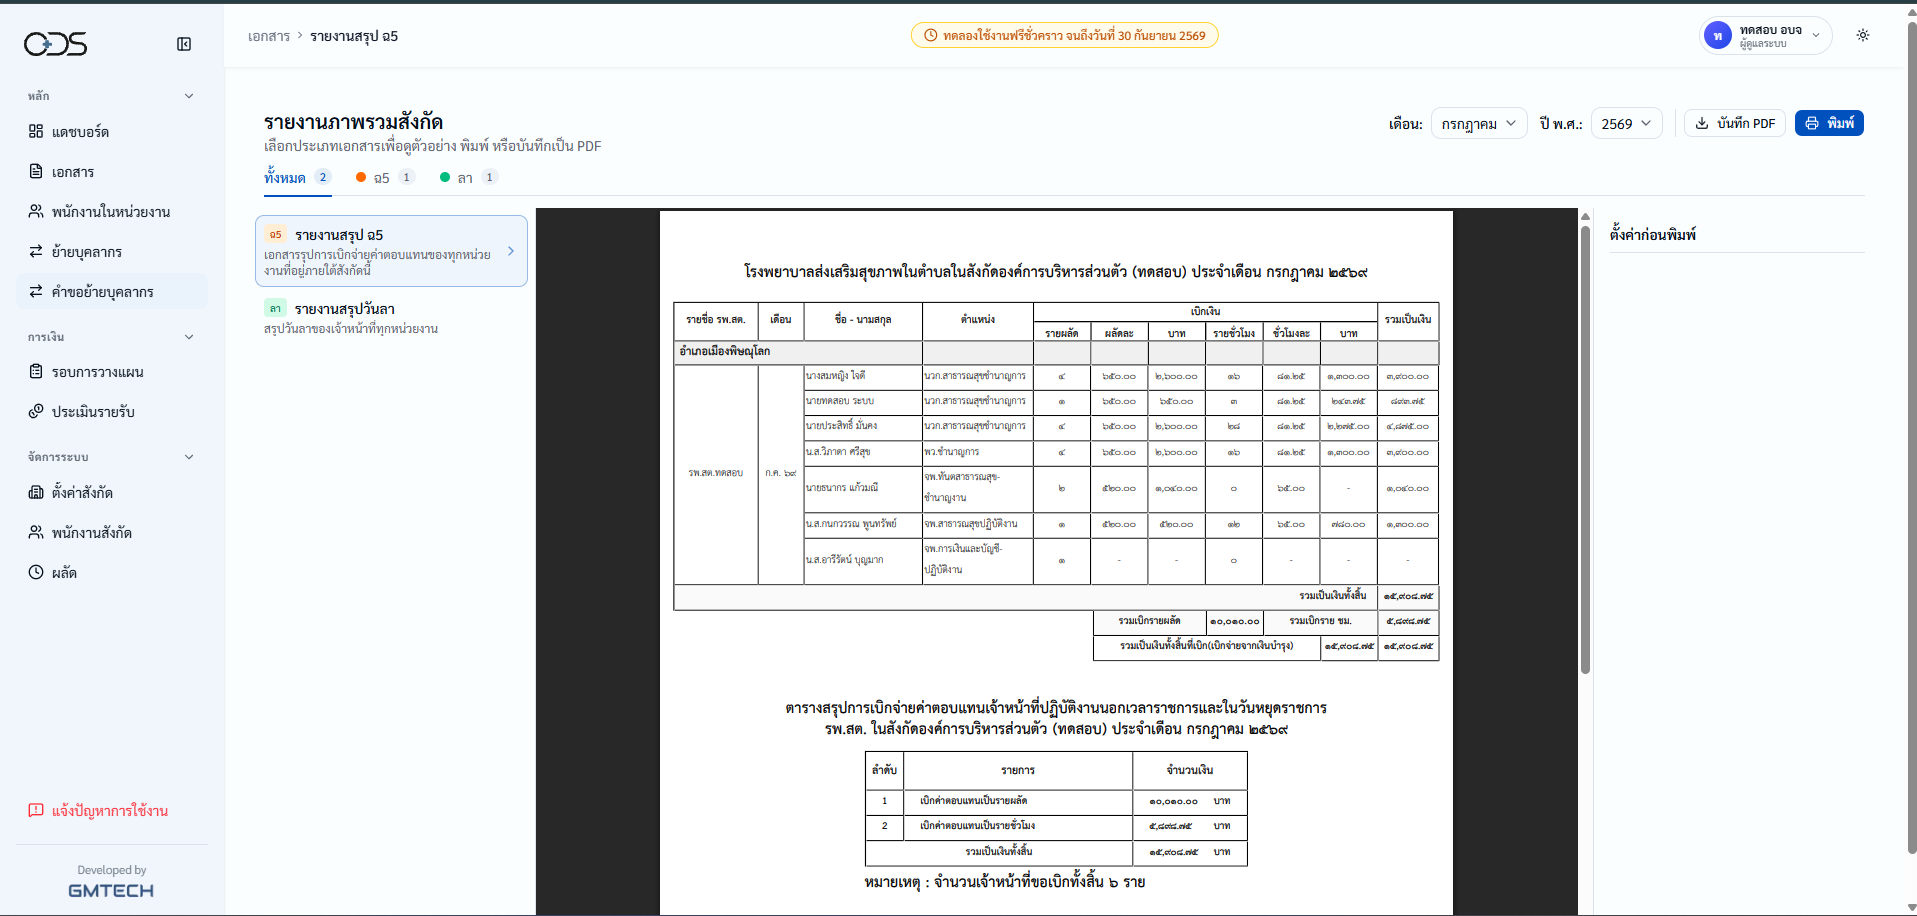Open รอบการวางแผน planning rounds
Viewport: 1917px width, 916px height.
coord(112,372)
